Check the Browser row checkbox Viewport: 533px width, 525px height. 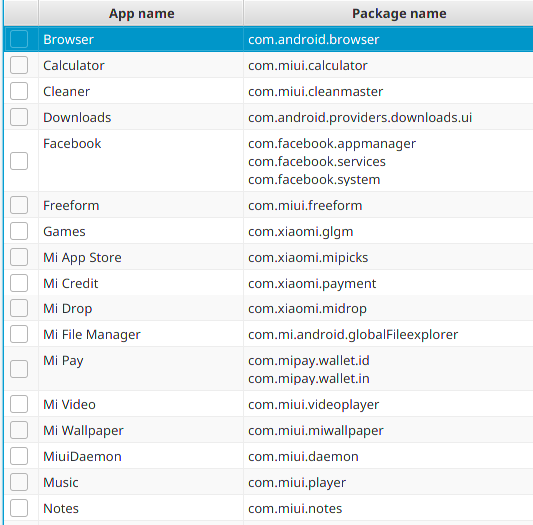click(19, 39)
